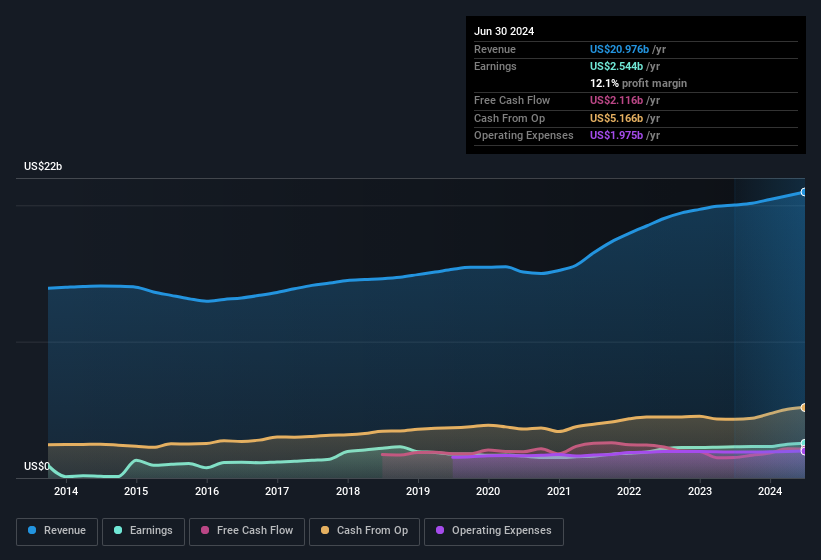Click the US$2.116b free cash flow value
This screenshot has height=560, width=821.
click(x=616, y=100)
